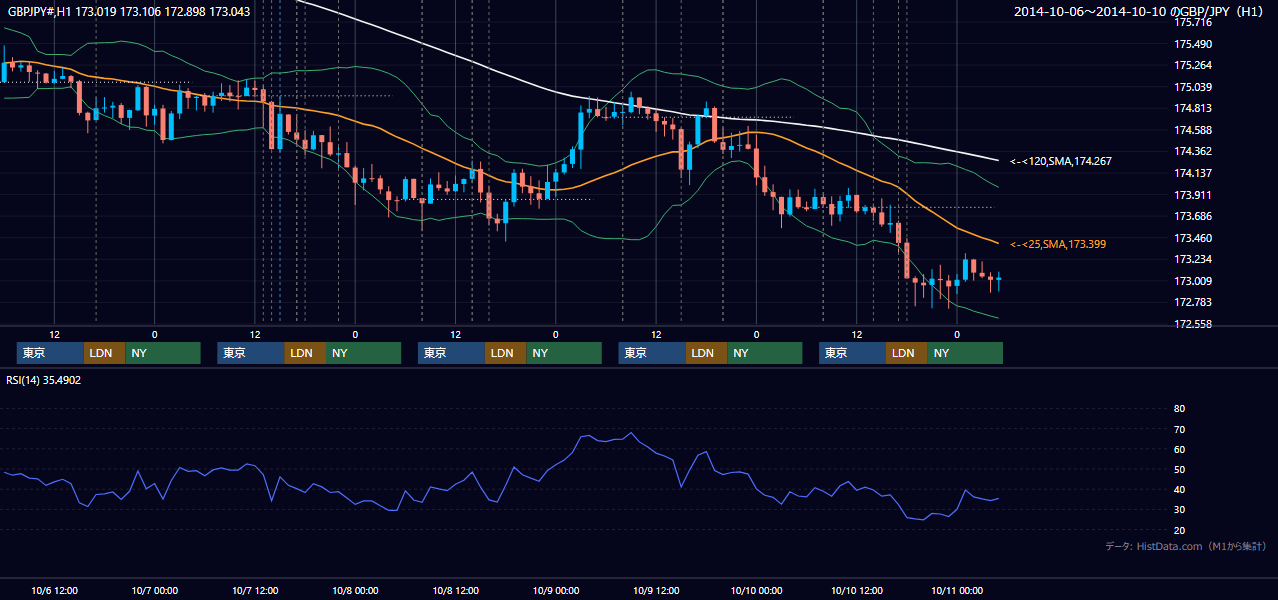Click the 10/8 00:00 time axis label
The height and width of the screenshot is (600, 1278).
[355, 591]
